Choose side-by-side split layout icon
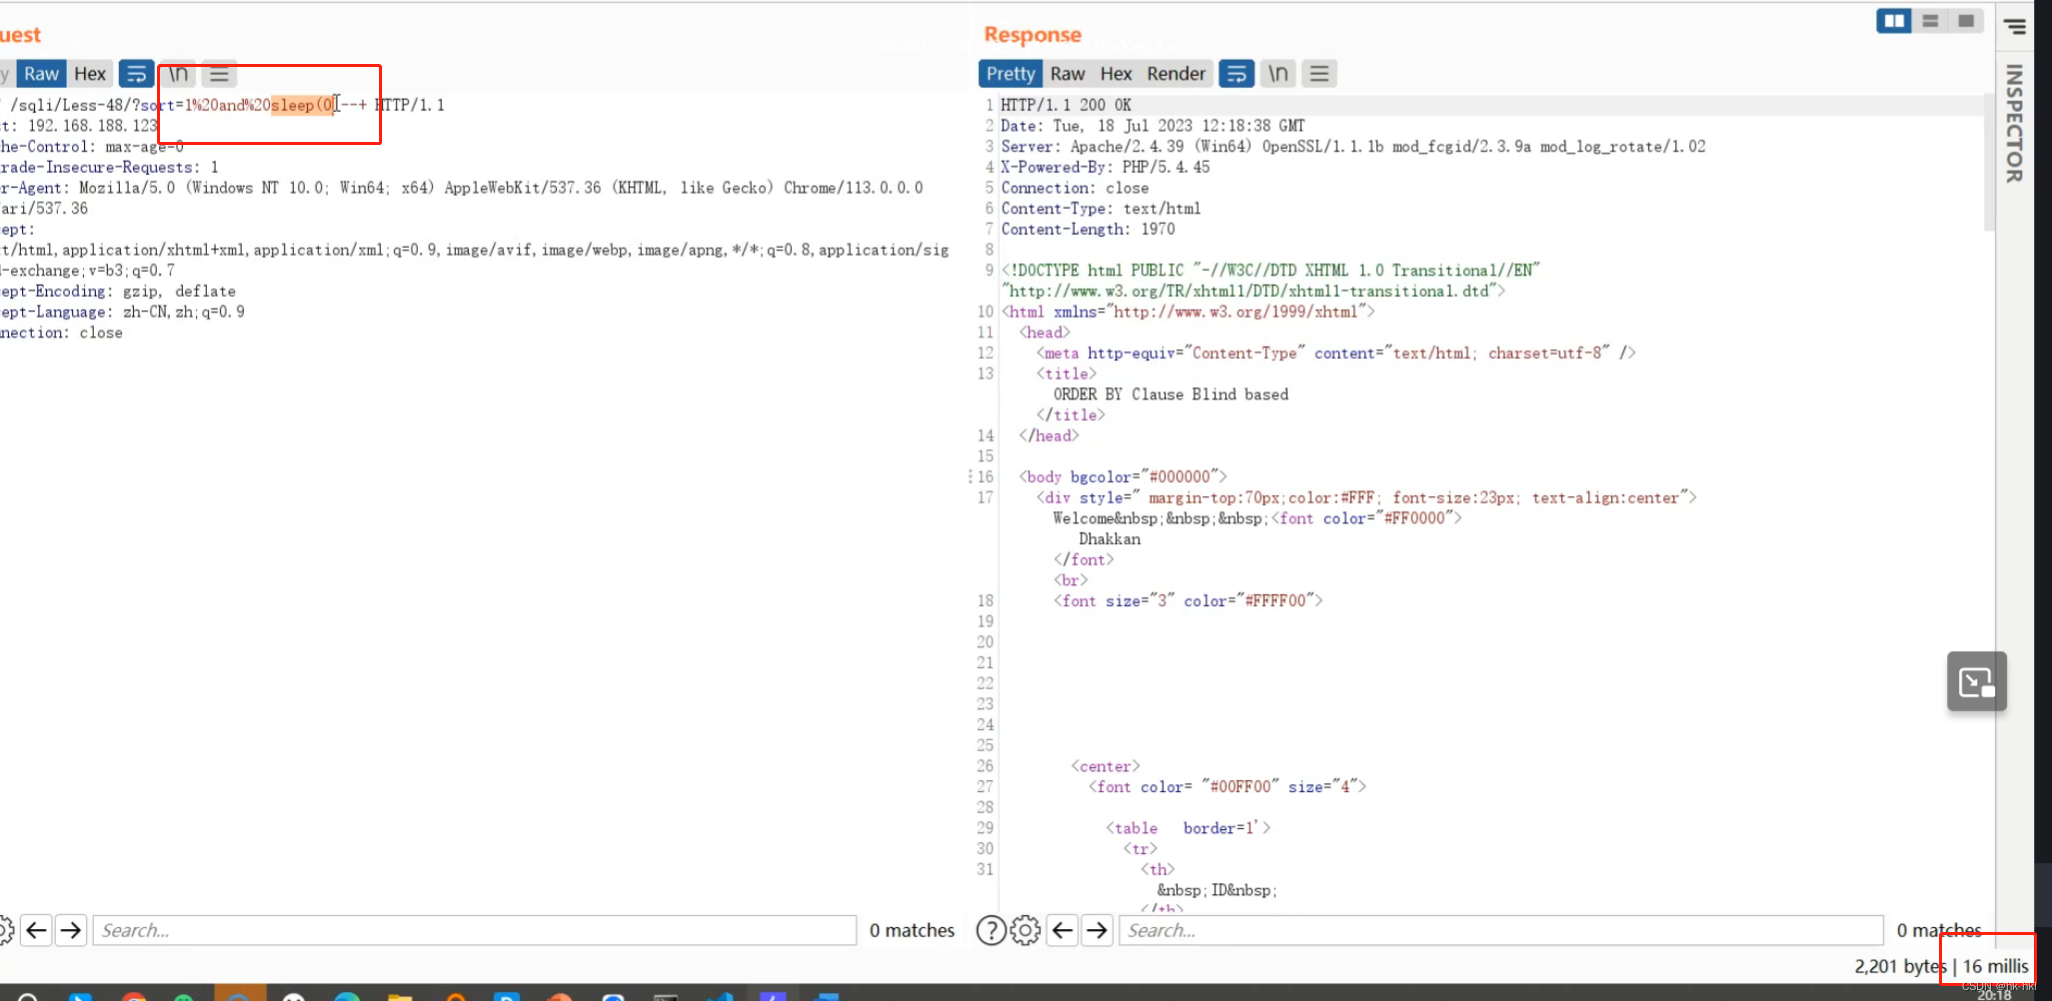Image resolution: width=2052 pixels, height=1001 pixels. pyautogui.click(x=1894, y=21)
